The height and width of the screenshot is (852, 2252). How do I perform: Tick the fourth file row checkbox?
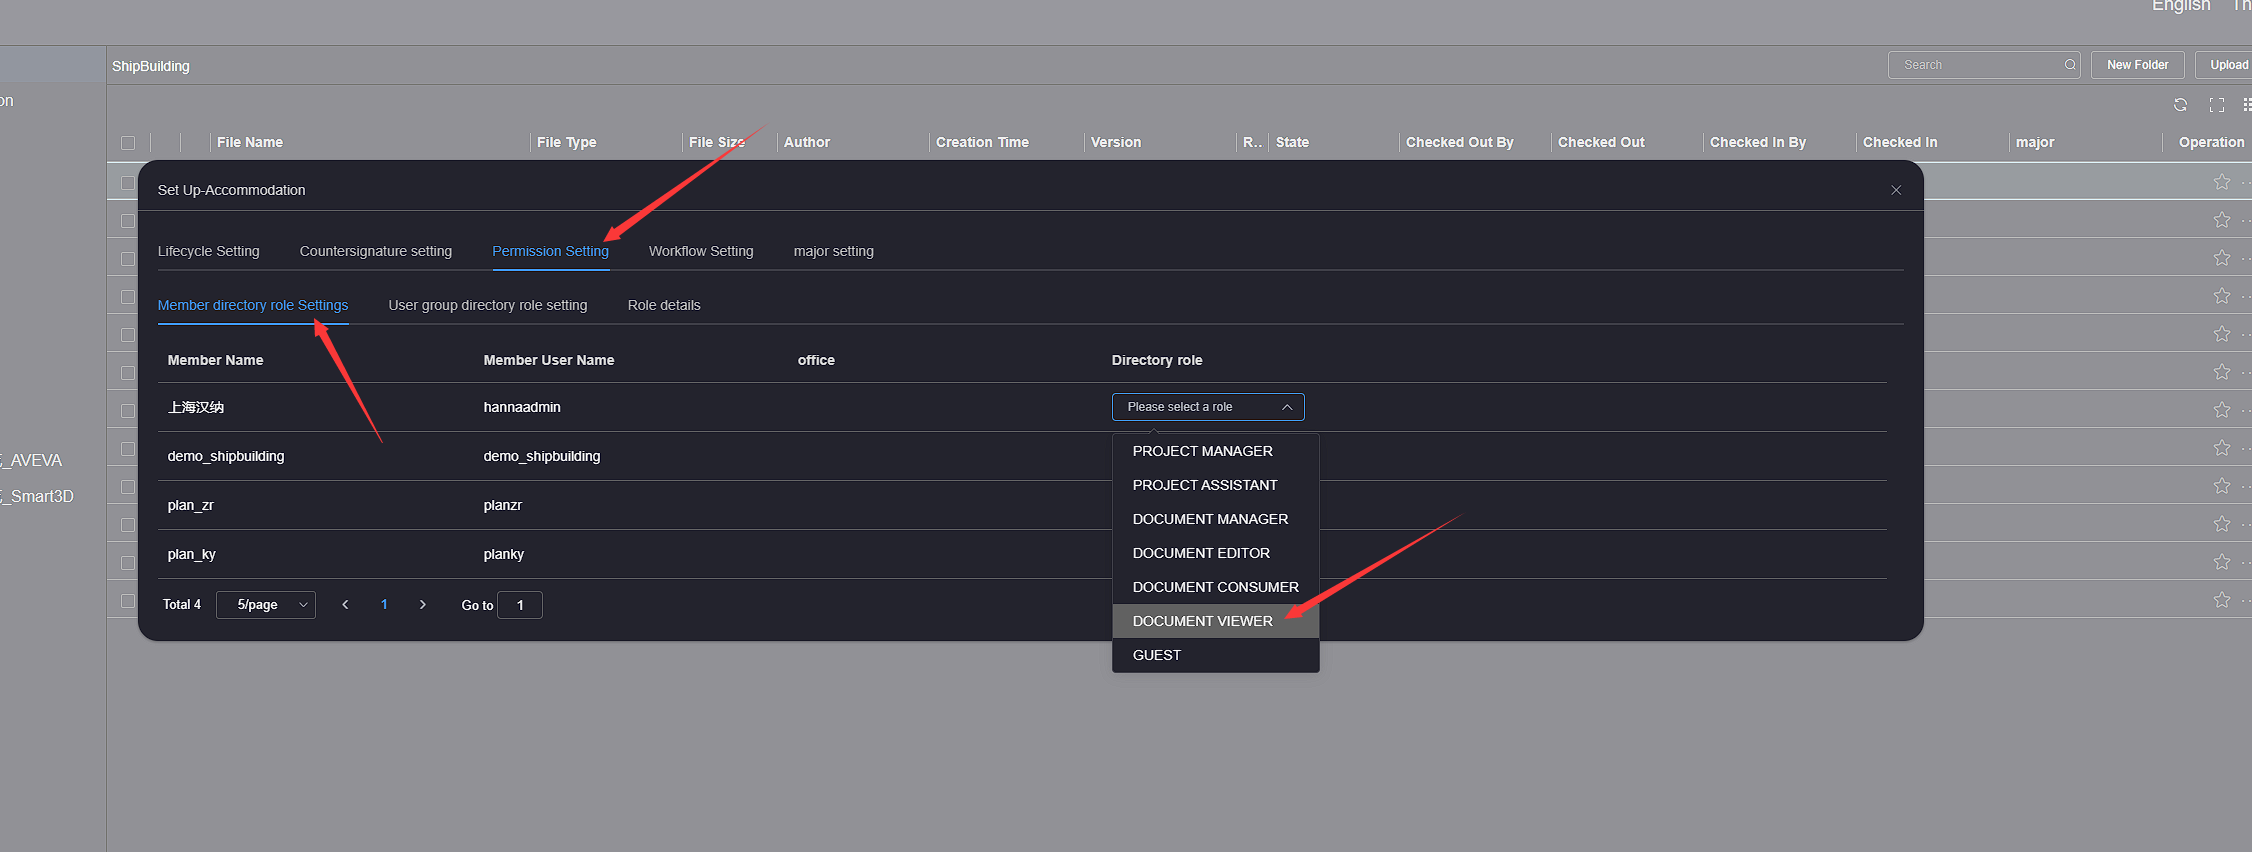pos(128,297)
